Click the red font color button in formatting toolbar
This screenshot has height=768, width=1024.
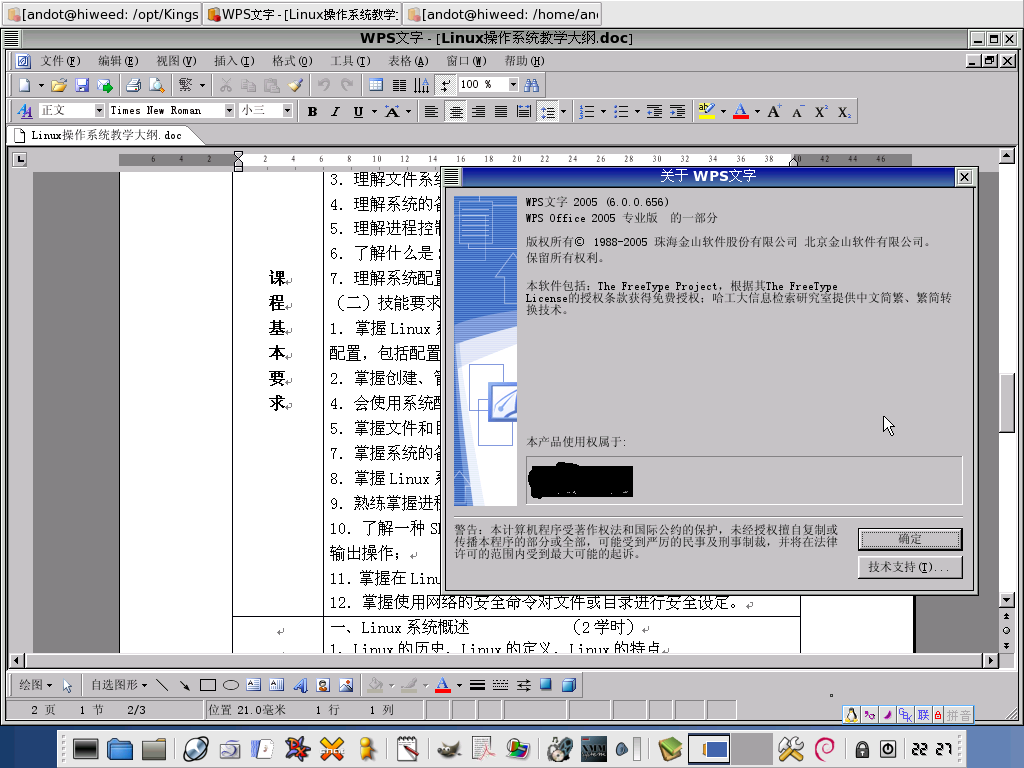click(741, 112)
